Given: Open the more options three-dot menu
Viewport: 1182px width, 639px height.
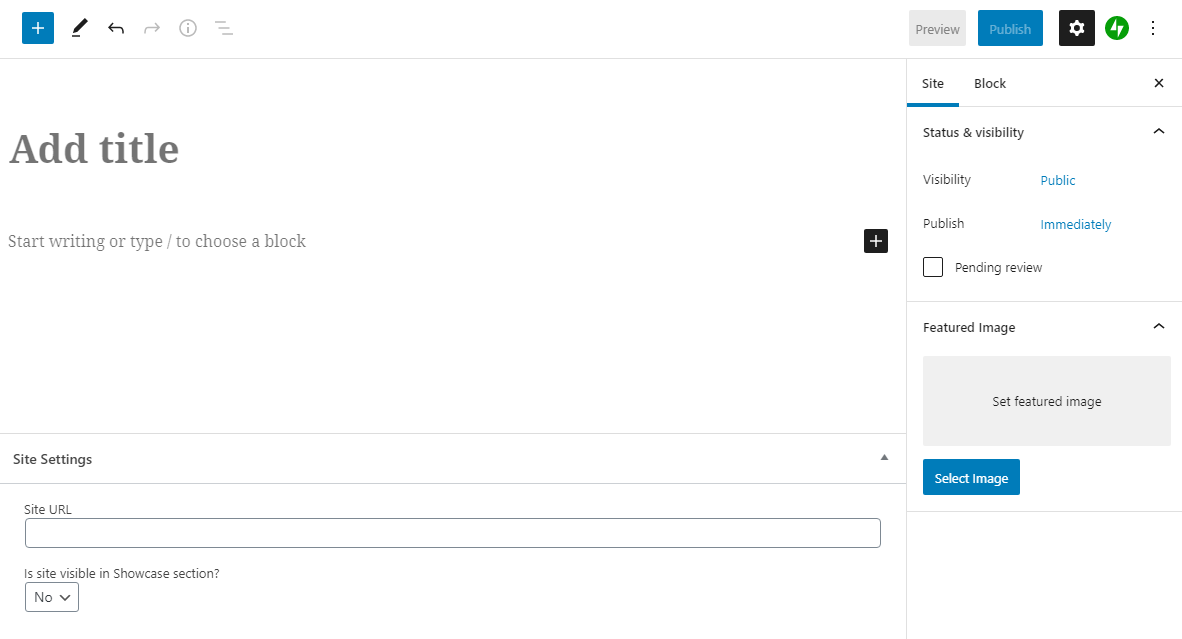Looking at the screenshot, I should [1153, 28].
